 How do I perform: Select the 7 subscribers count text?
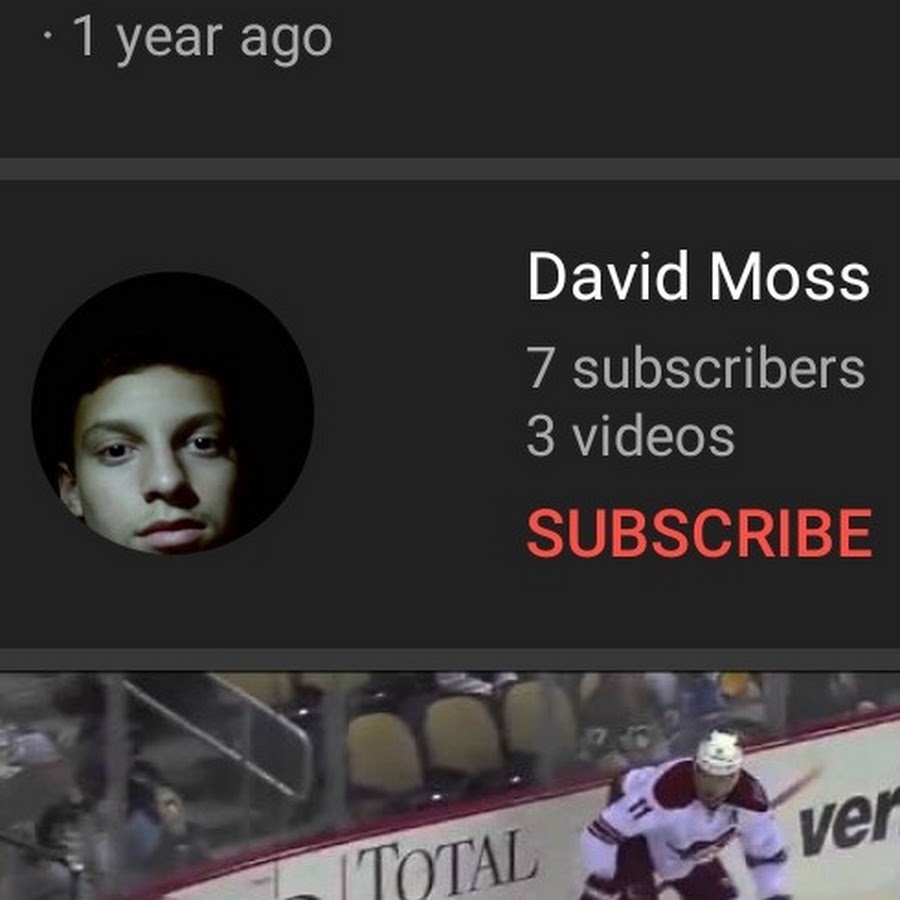(696, 368)
